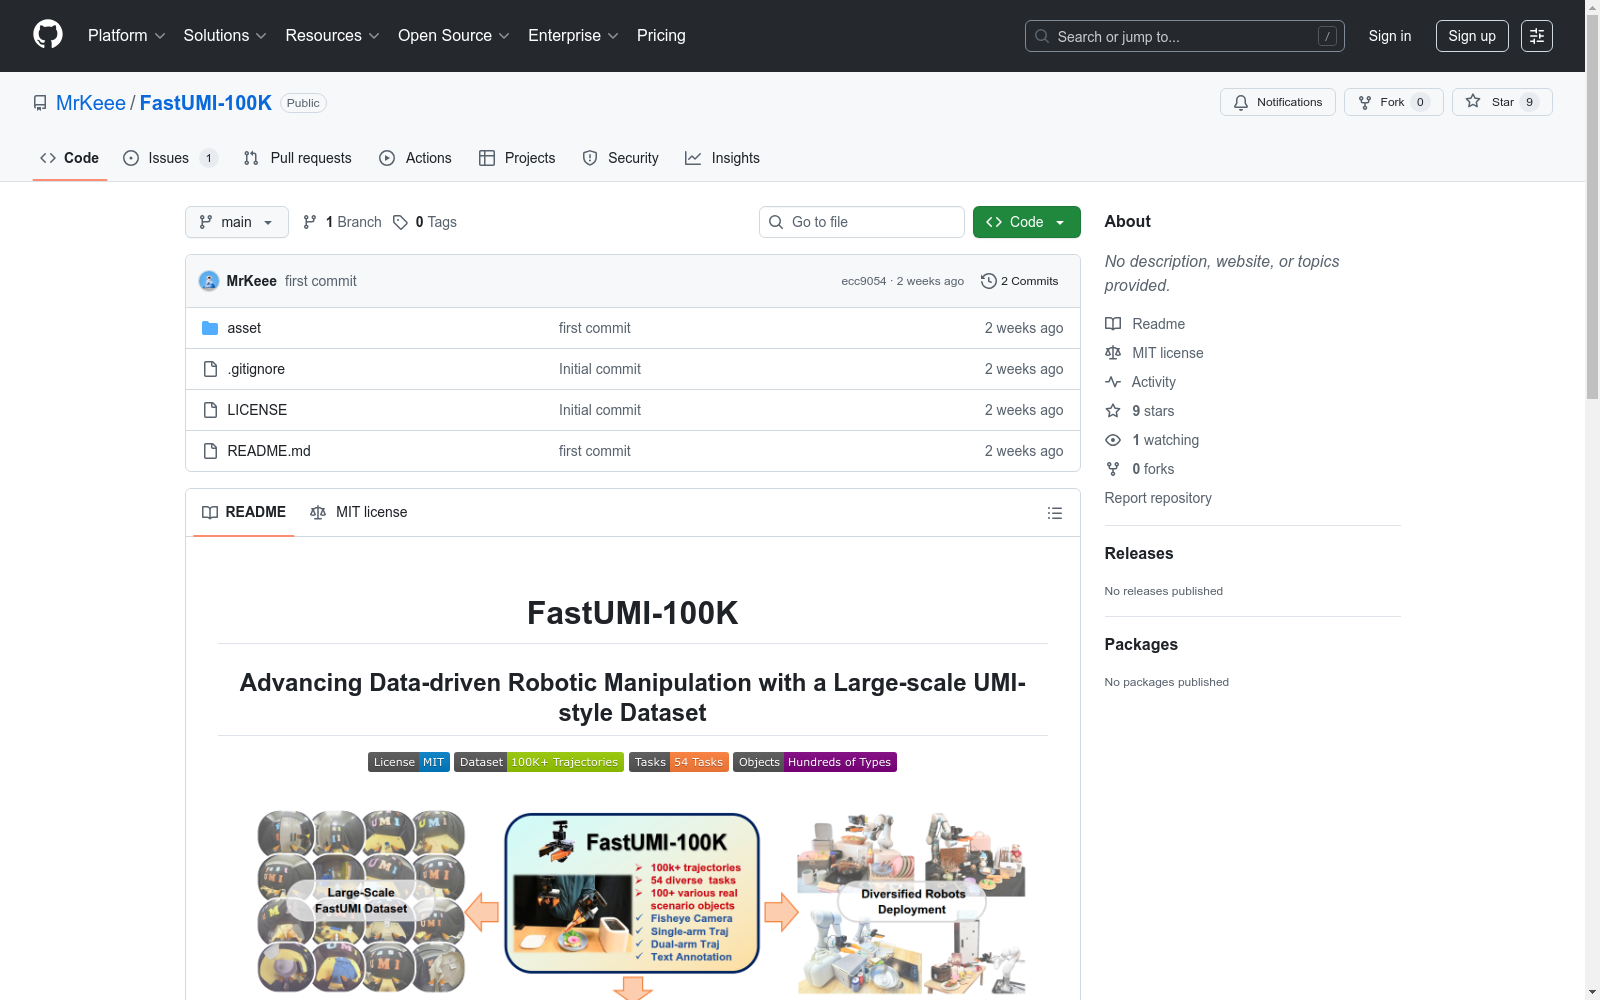
Task: Fork the repository
Action: [1393, 102]
